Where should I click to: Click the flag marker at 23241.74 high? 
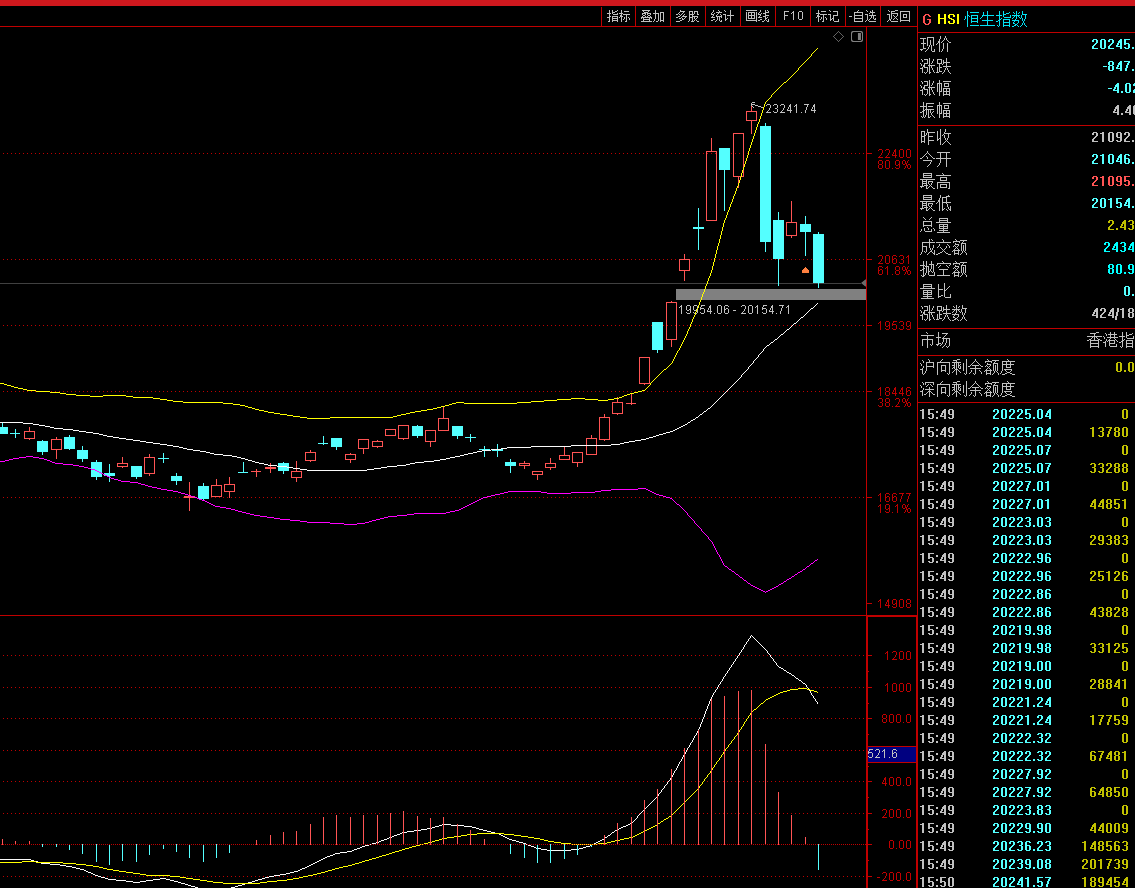click(755, 105)
